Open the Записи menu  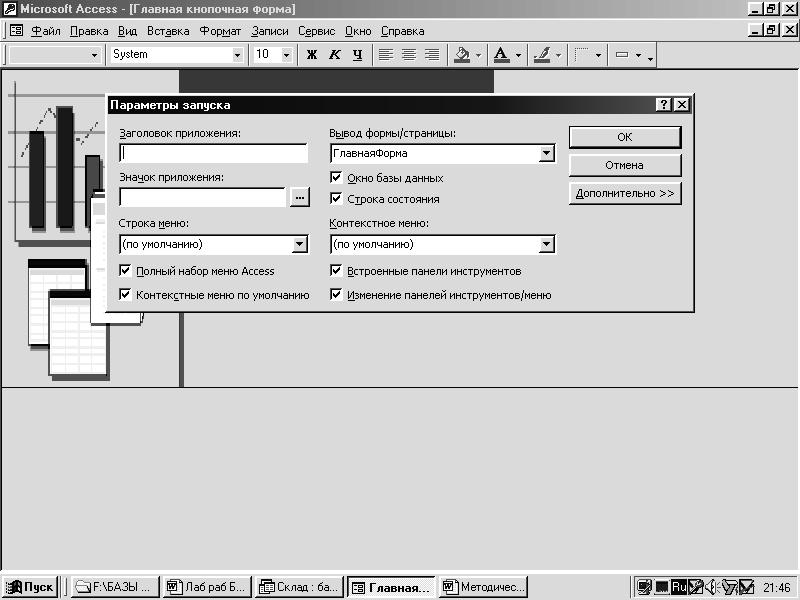click(x=269, y=31)
